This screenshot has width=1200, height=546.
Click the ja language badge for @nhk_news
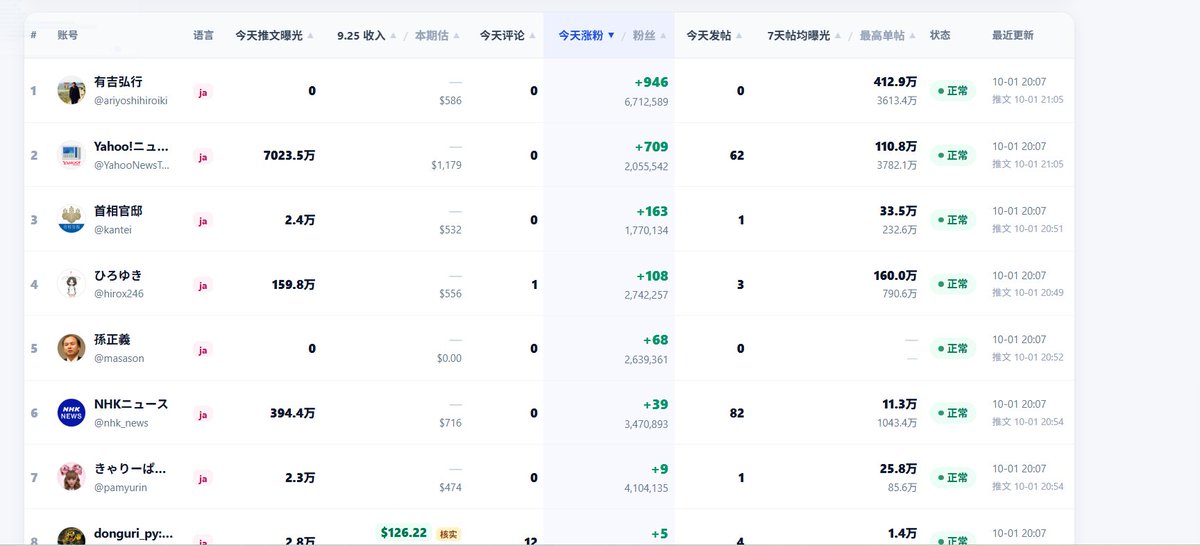point(203,414)
